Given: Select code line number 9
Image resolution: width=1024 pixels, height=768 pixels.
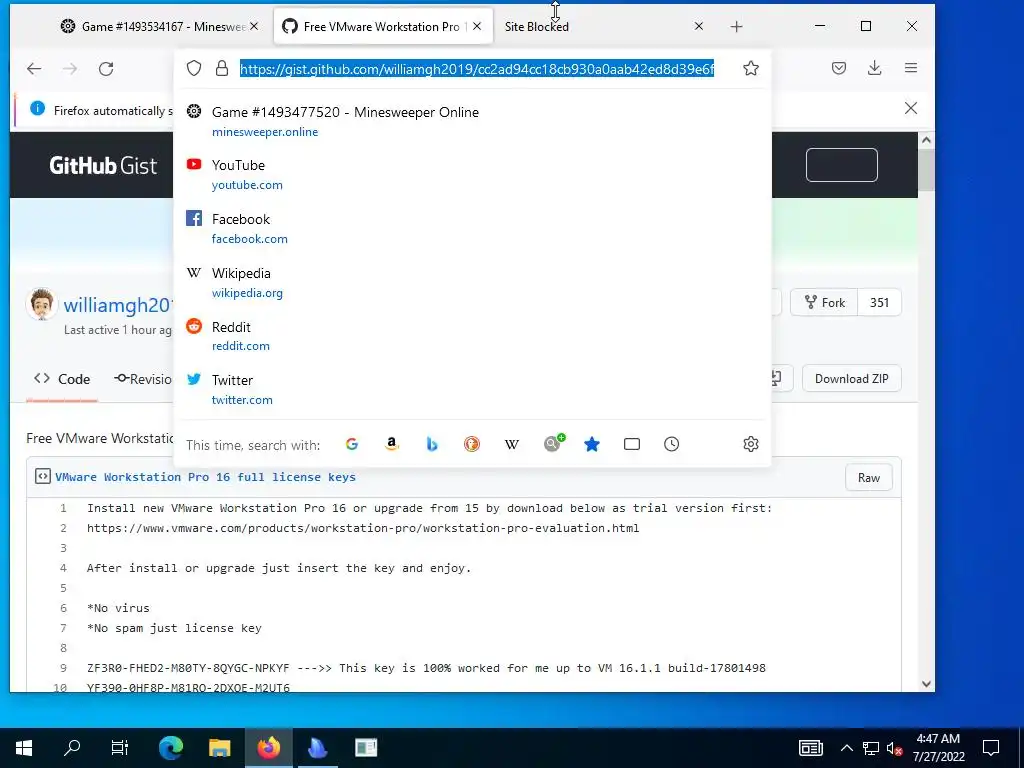Looking at the screenshot, I should tap(63, 667).
